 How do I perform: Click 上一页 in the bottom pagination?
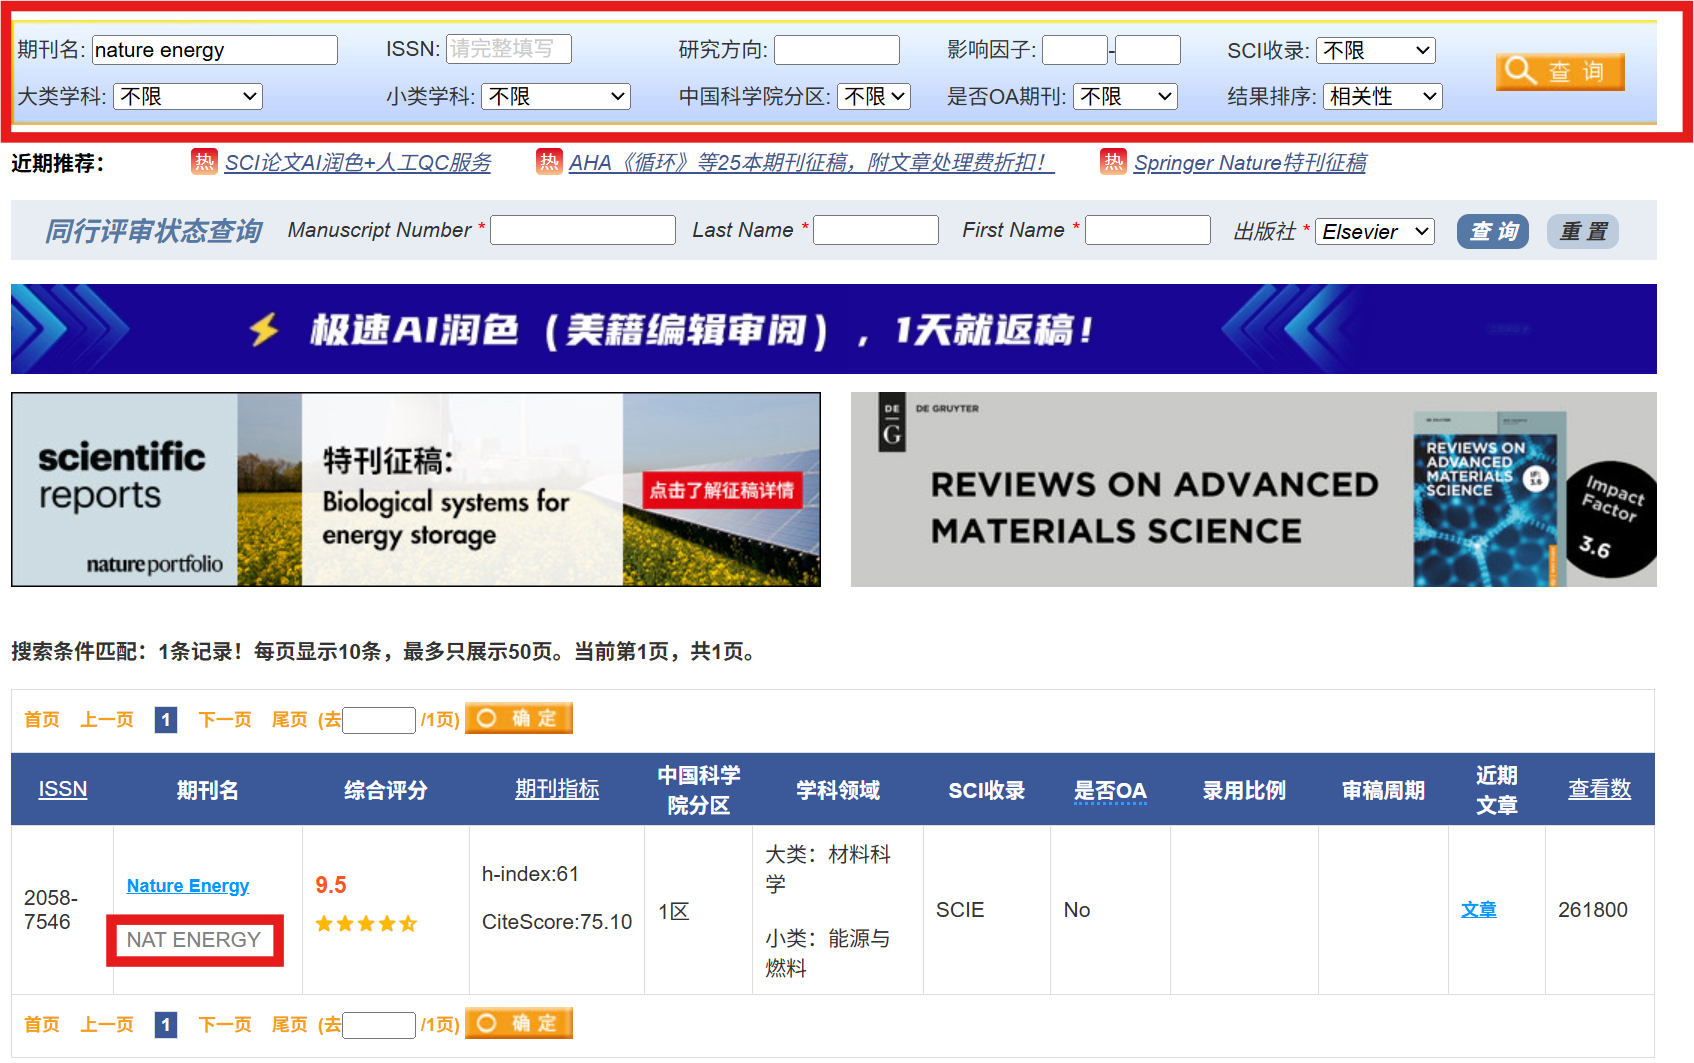107,1025
